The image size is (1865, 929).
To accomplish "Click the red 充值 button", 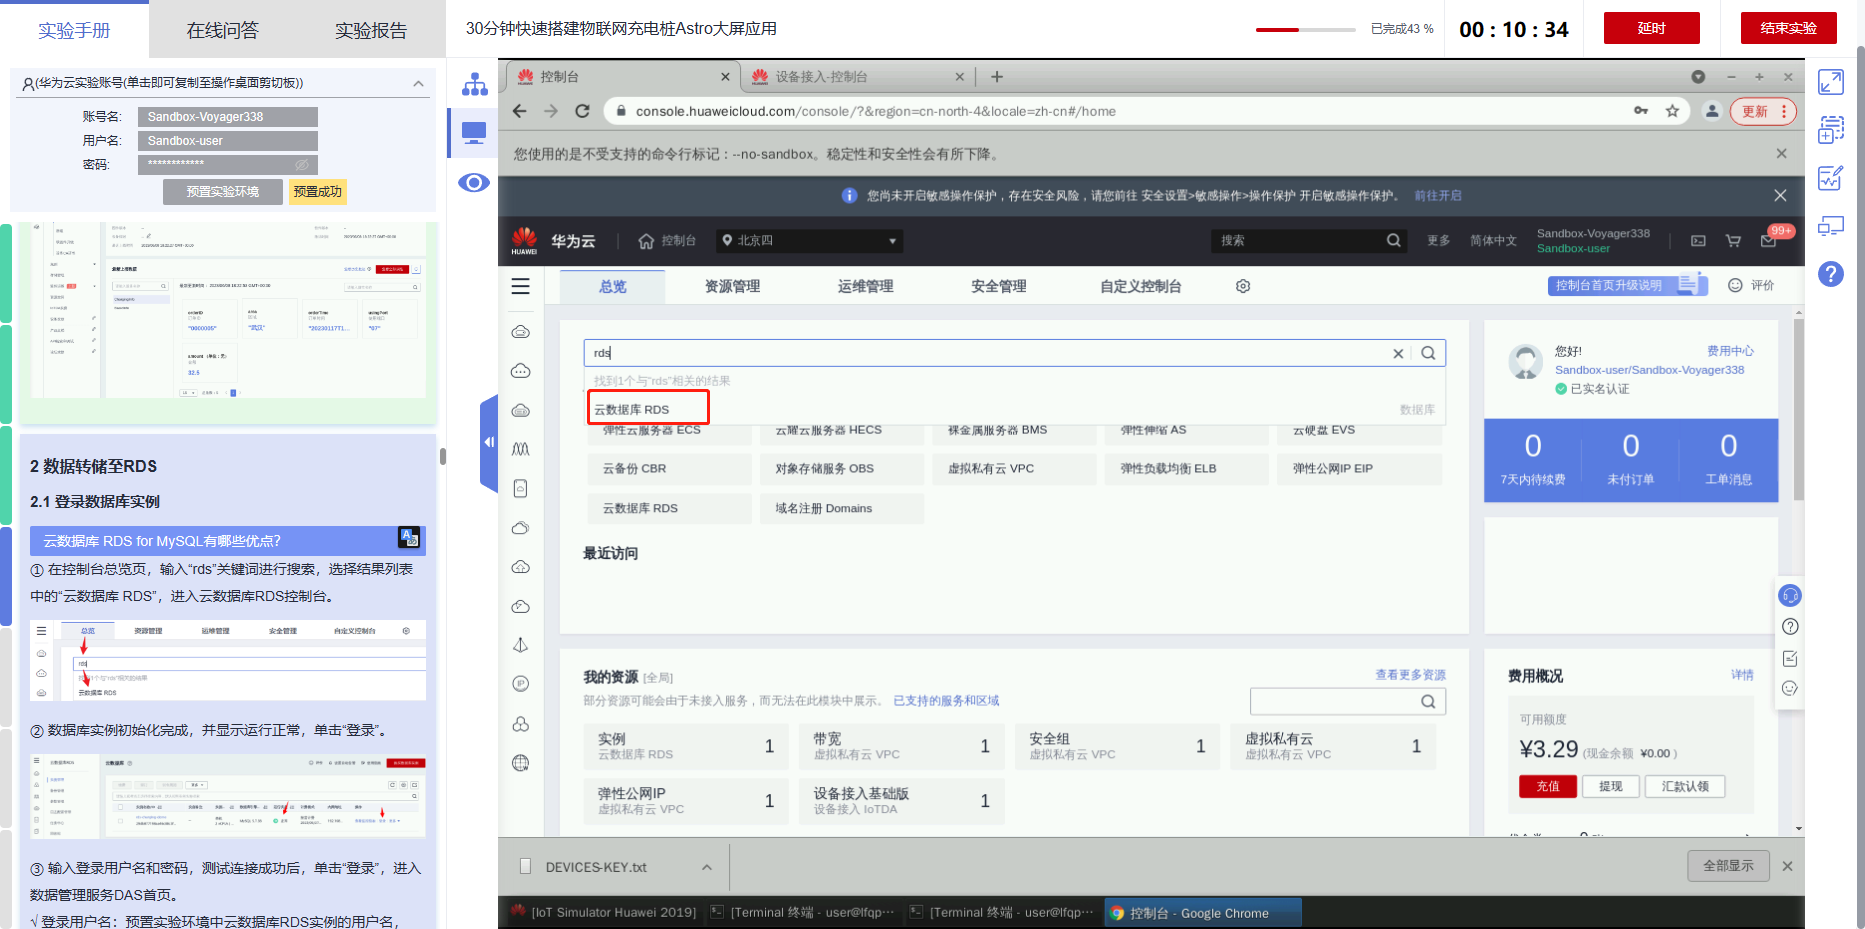I will pos(1548,786).
